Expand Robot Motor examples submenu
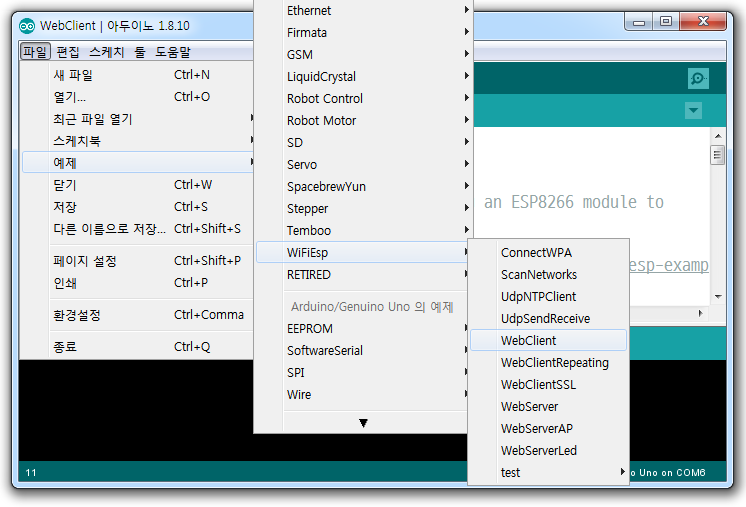Viewport: 746px width, 507px height. (364, 120)
